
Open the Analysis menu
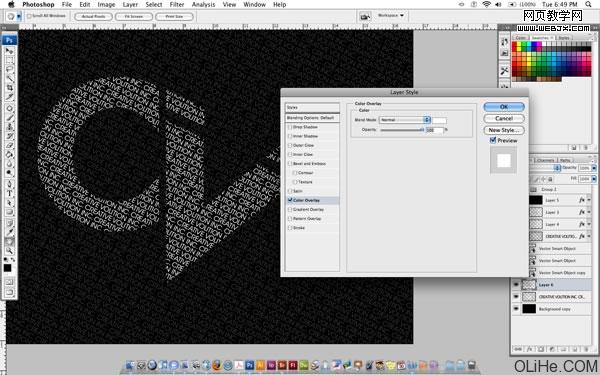pos(203,4)
